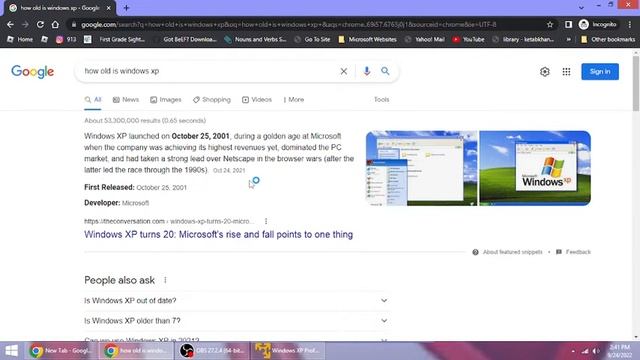Switch to the Shopping tab
The width and height of the screenshot is (640, 360).
pos(212,100)
